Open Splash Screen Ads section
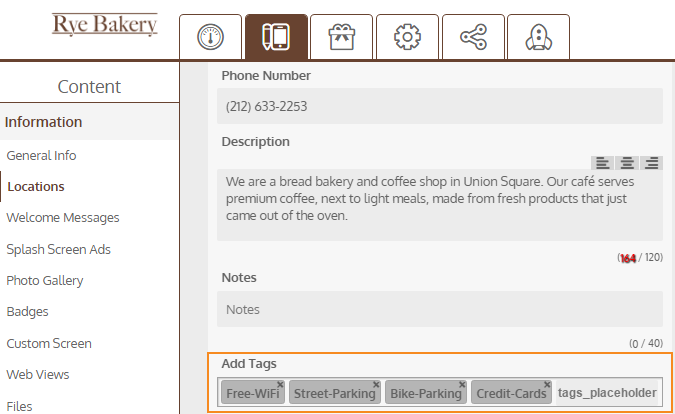Image resolution: width=675 pixels, height=414 pixels. 59,249
